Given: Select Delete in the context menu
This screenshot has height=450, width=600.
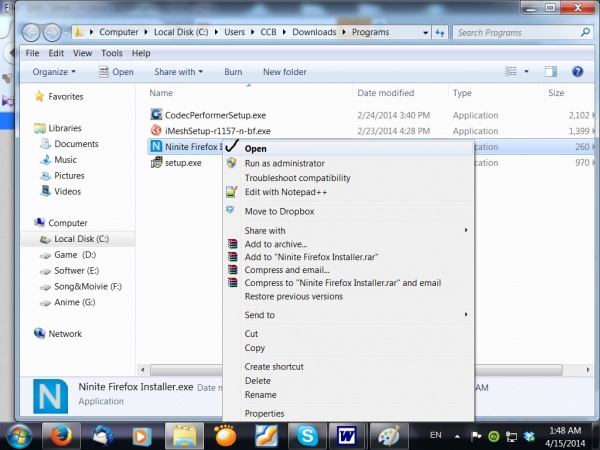Looking at the screenshot, I should click(348, 381).
